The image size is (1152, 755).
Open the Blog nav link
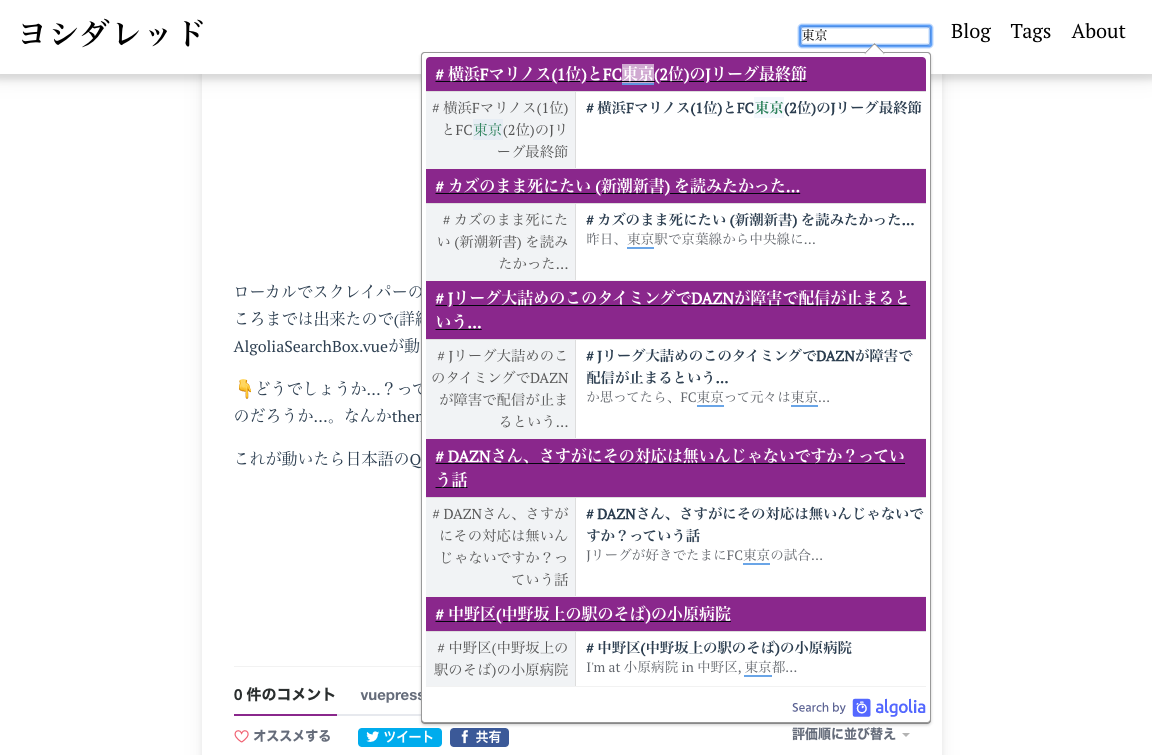(971, 32)
